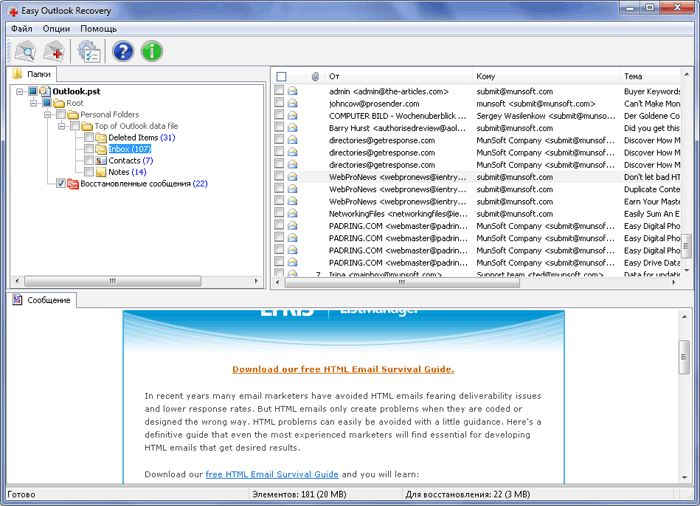Screen dimensions: 700x506
Task: Select the 'Don't let bad HT' WebProNews message
Action: 477,177
